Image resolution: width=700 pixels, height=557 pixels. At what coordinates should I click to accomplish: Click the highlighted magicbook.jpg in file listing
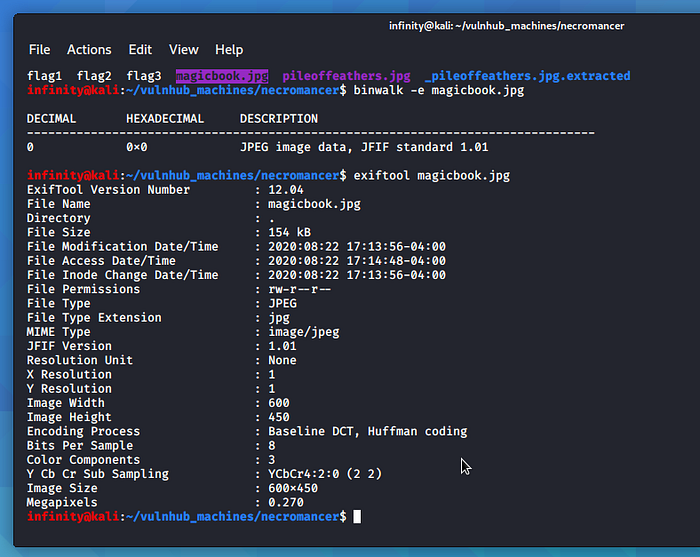coord(222,76)
